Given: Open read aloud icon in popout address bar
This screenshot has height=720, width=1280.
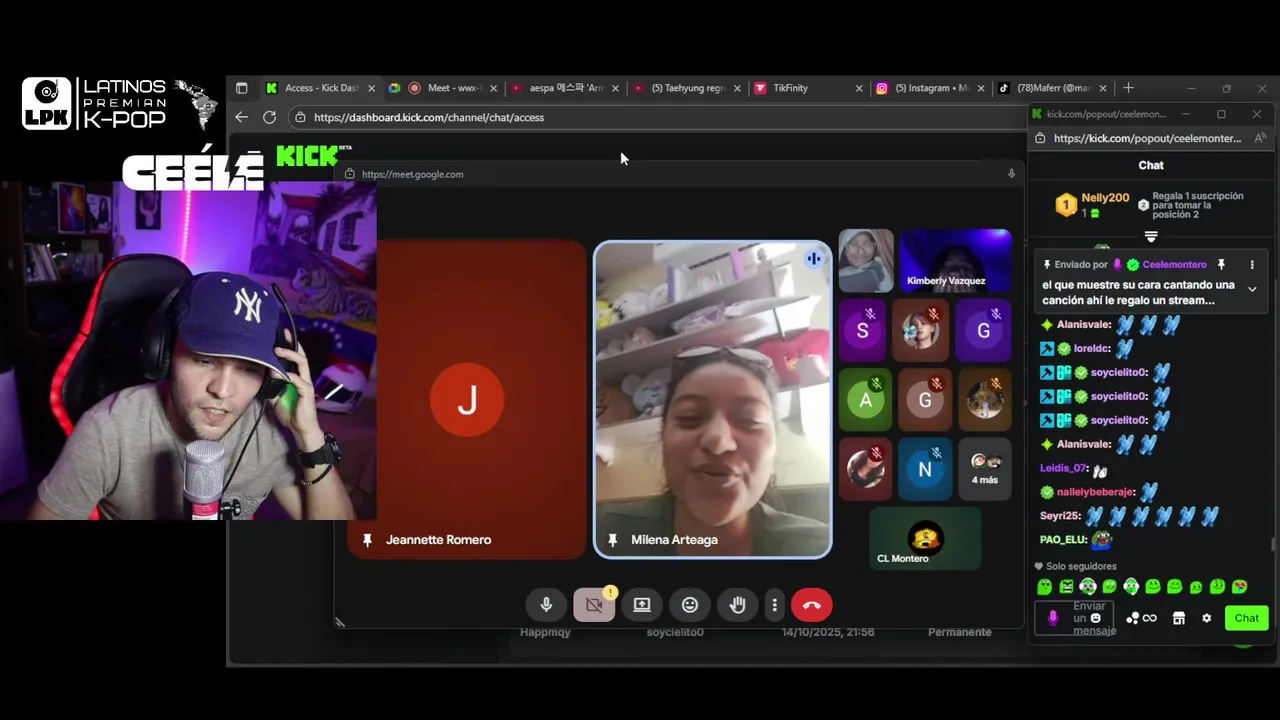Looking at the screenshot, I should coord(1260,138).
